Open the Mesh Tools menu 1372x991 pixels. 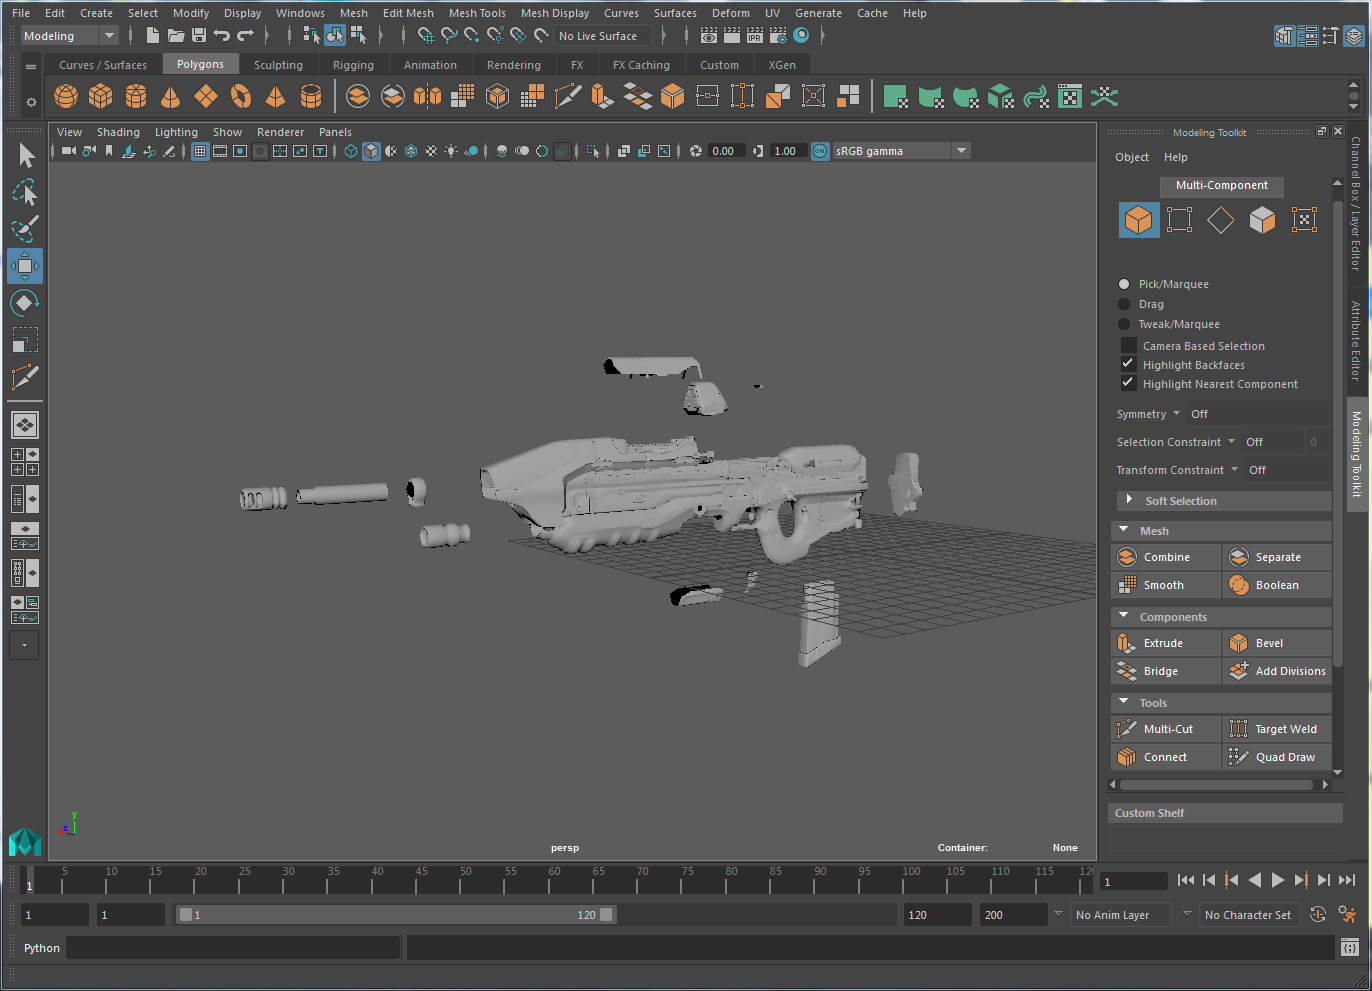pos(477,13)
